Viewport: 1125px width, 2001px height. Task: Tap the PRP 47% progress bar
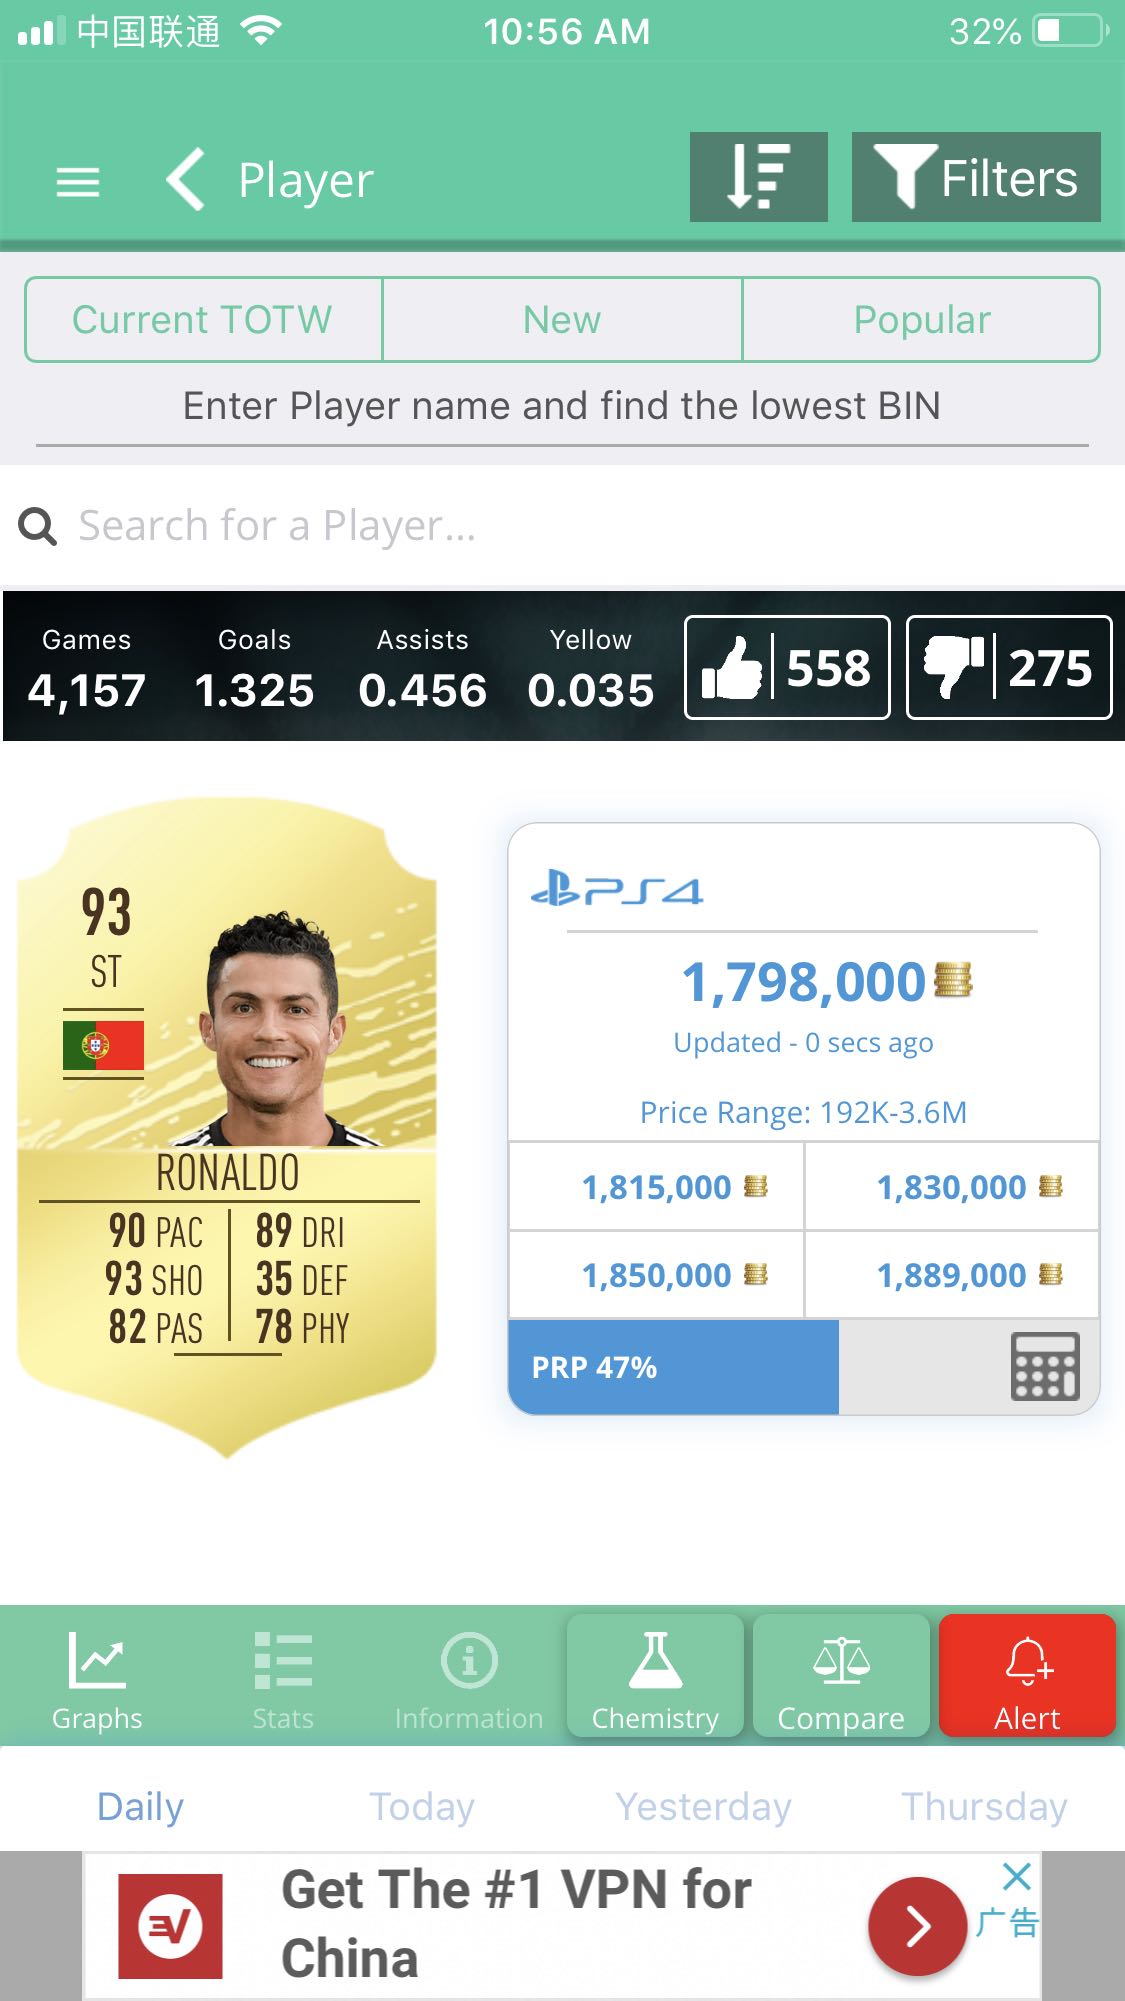[x=673, y=1367]
